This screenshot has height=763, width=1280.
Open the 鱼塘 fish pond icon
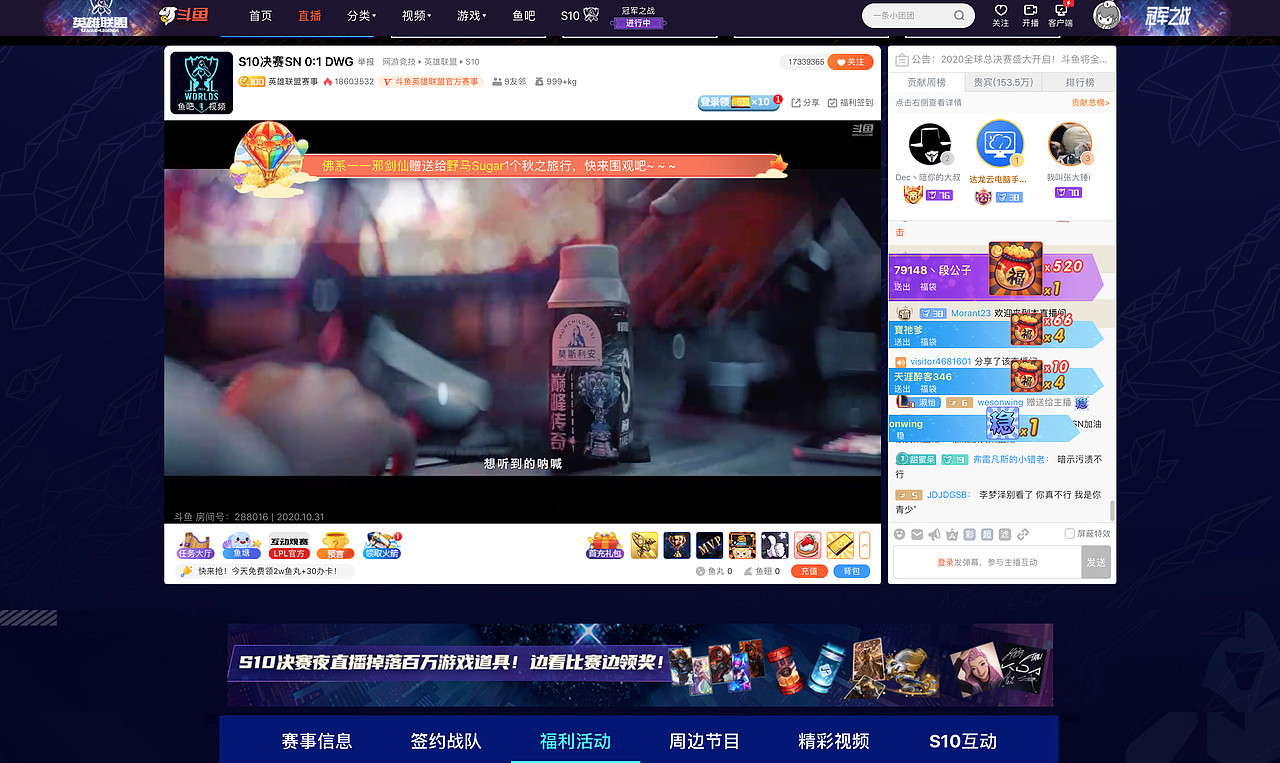(x=241, y=545)
